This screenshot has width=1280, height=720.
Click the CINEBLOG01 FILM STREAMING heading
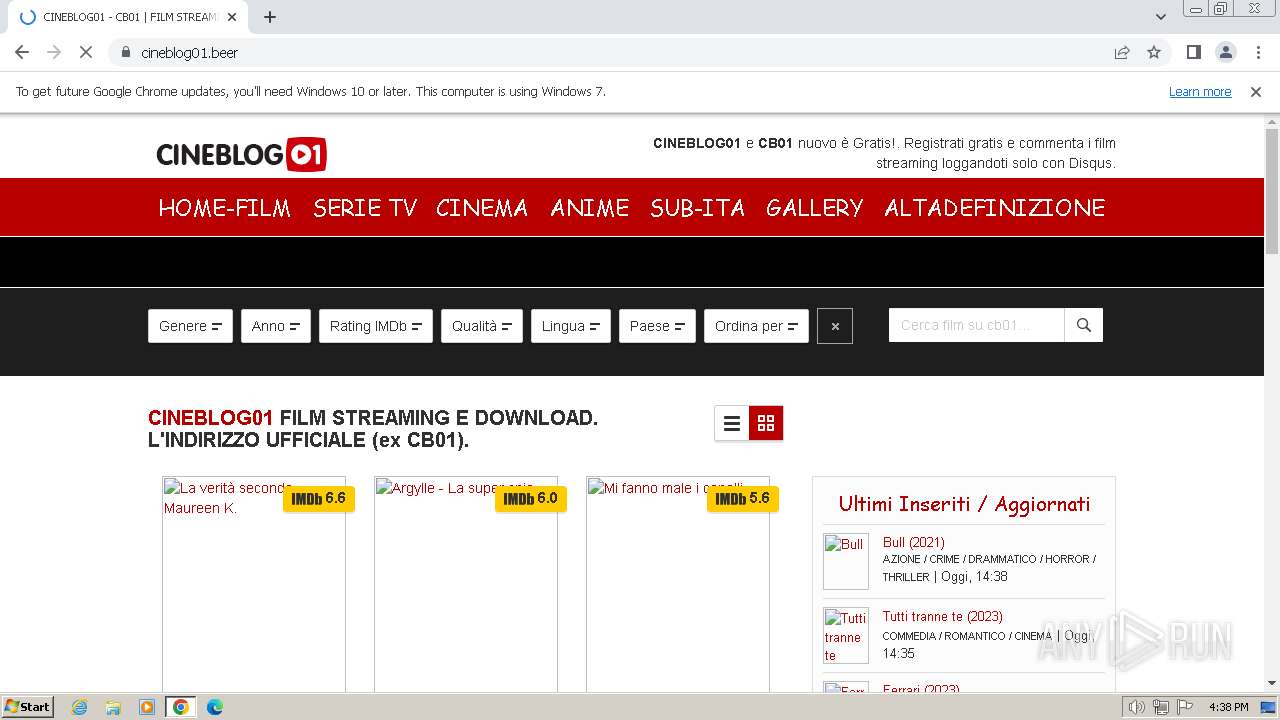[x=373, y=428]
